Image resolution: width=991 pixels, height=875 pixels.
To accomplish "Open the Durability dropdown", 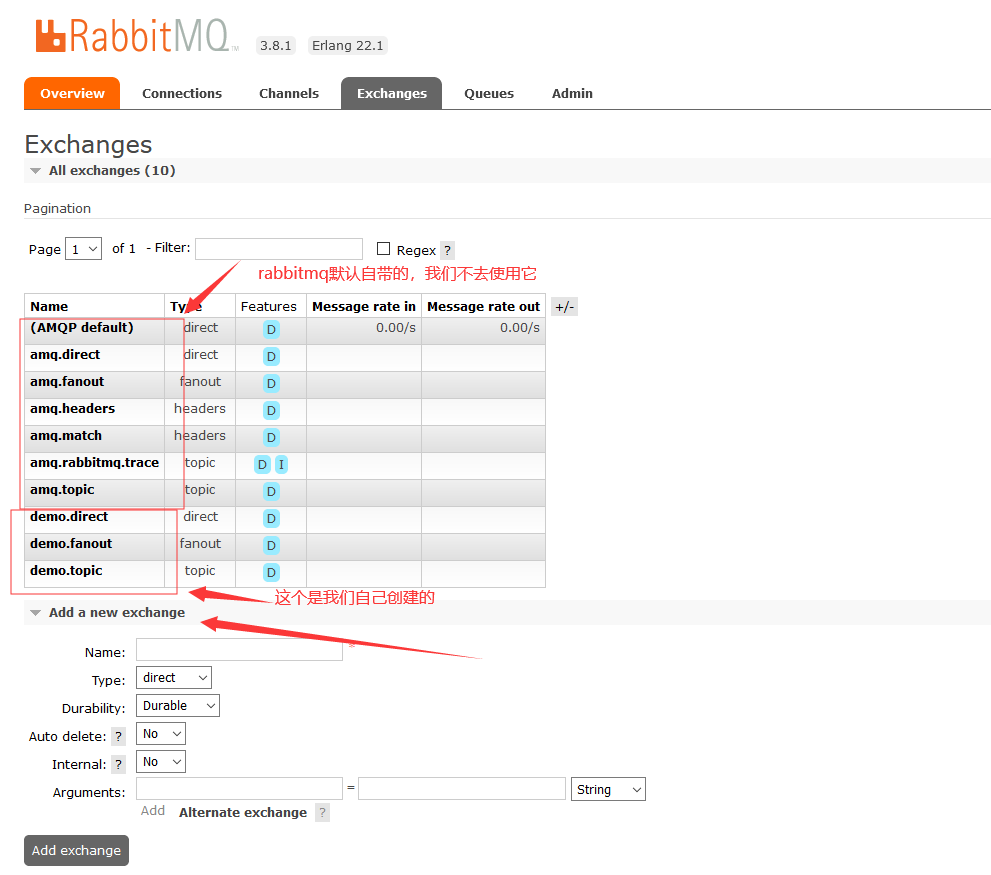I will [178, 706].
